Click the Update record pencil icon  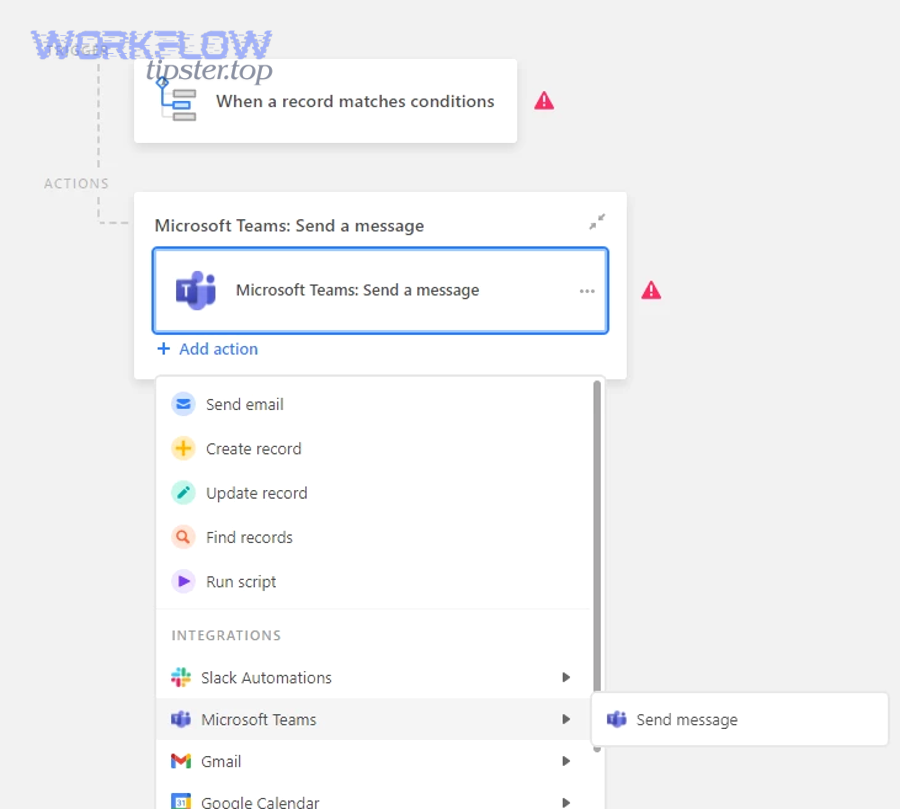pyautogui.click(x=183, y=493)
